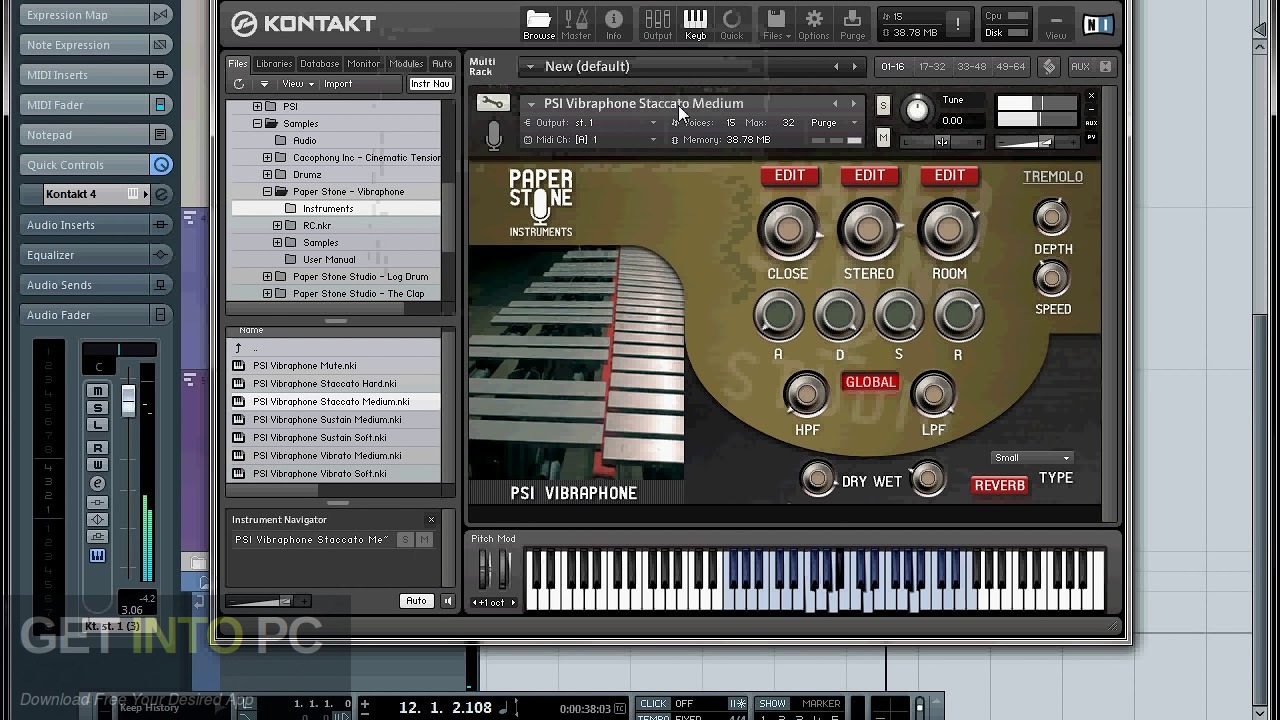Open the reverb type Small dropdown
Viewport: 1280px width, 720px height.
click(1031, 458)
